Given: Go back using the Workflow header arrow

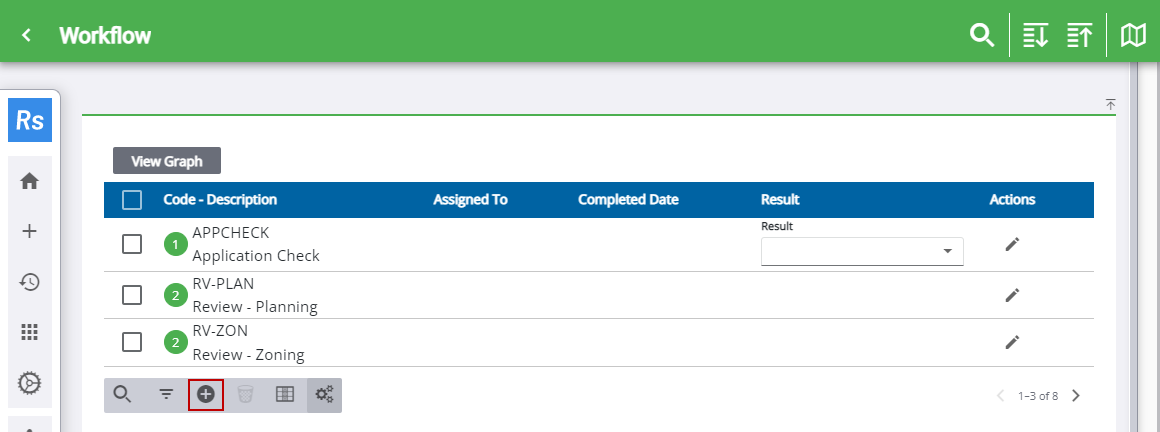Looking at the screenshot, I should pos(27,36).
